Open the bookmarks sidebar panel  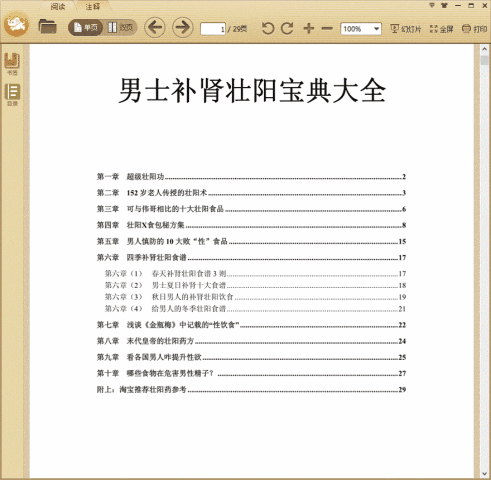tap(12, 63)
